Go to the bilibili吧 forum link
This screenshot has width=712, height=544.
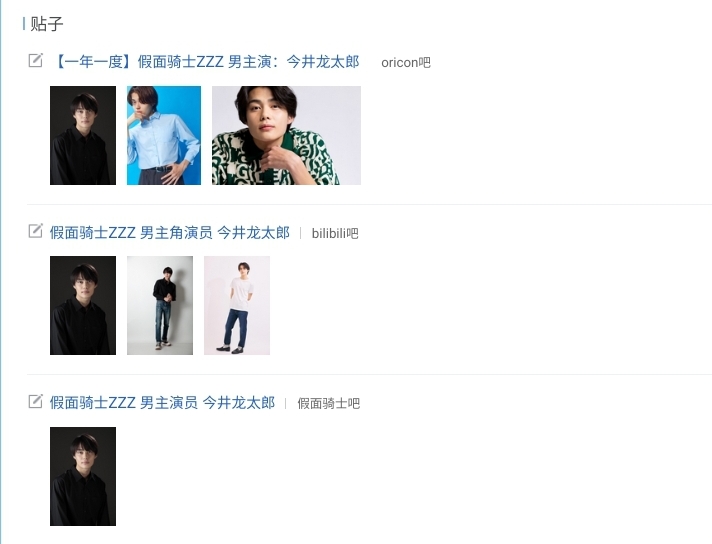pyautogui.click(x=335, y=233)
